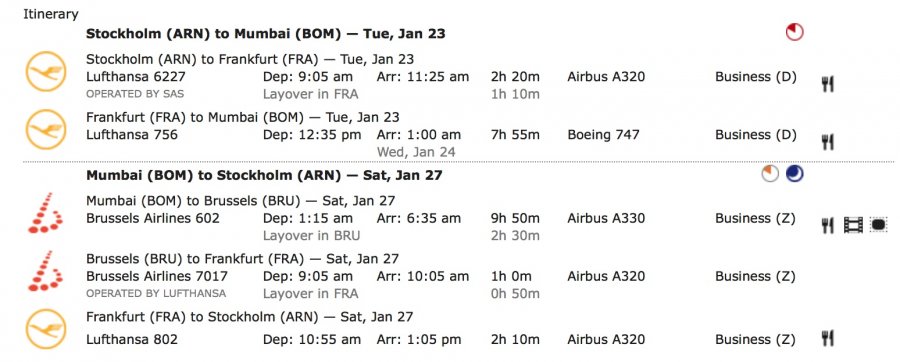Click the Lufthansa logo beside flight 802
Image resolution: width=900 pixels, height=362 pixels.
46,329
